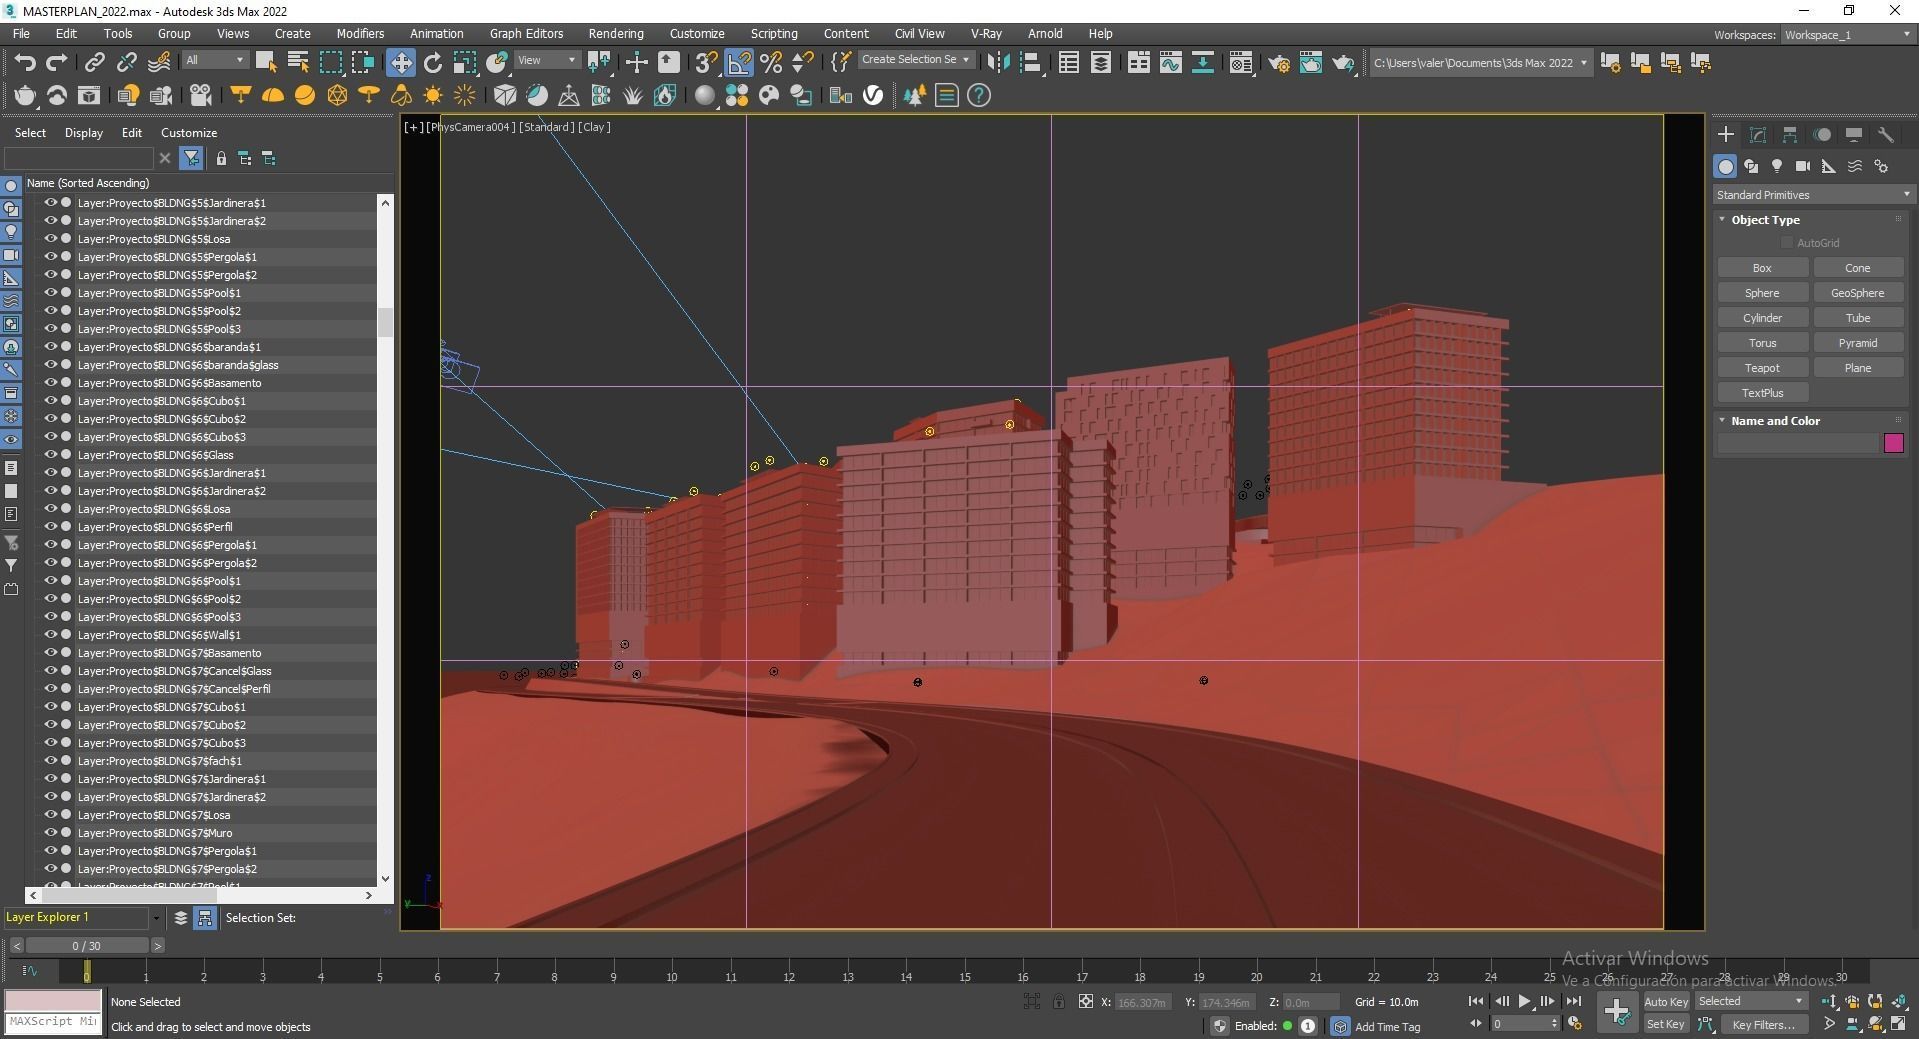Select the Select and Rotate tool
The image size is (1919, 1039).
click(433, 62)
